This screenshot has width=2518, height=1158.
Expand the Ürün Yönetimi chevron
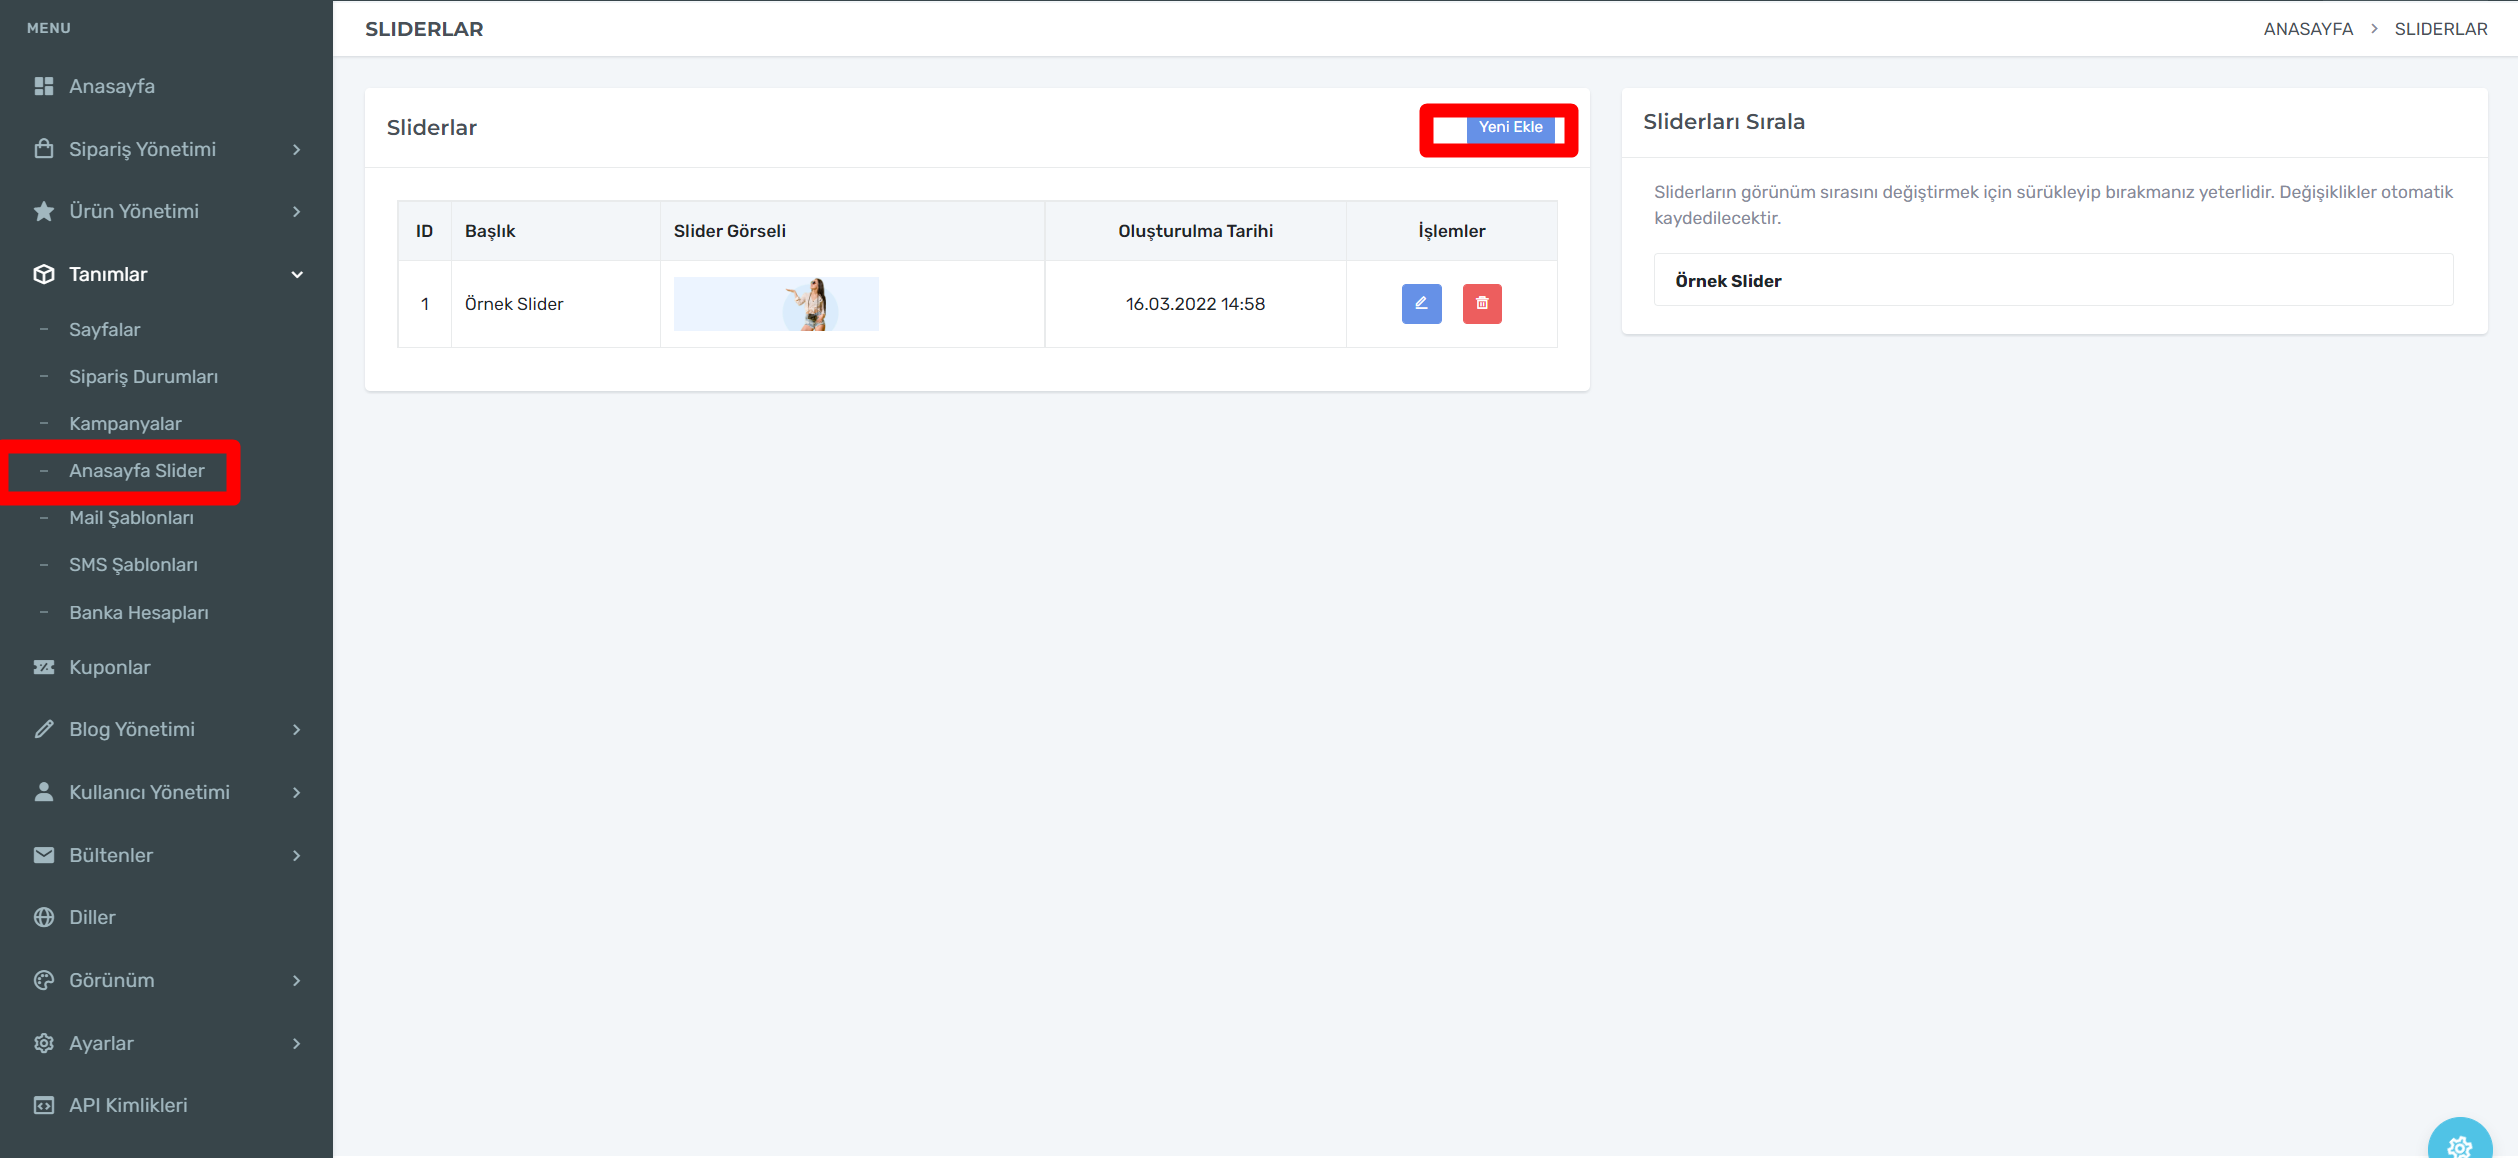point(296,211)
